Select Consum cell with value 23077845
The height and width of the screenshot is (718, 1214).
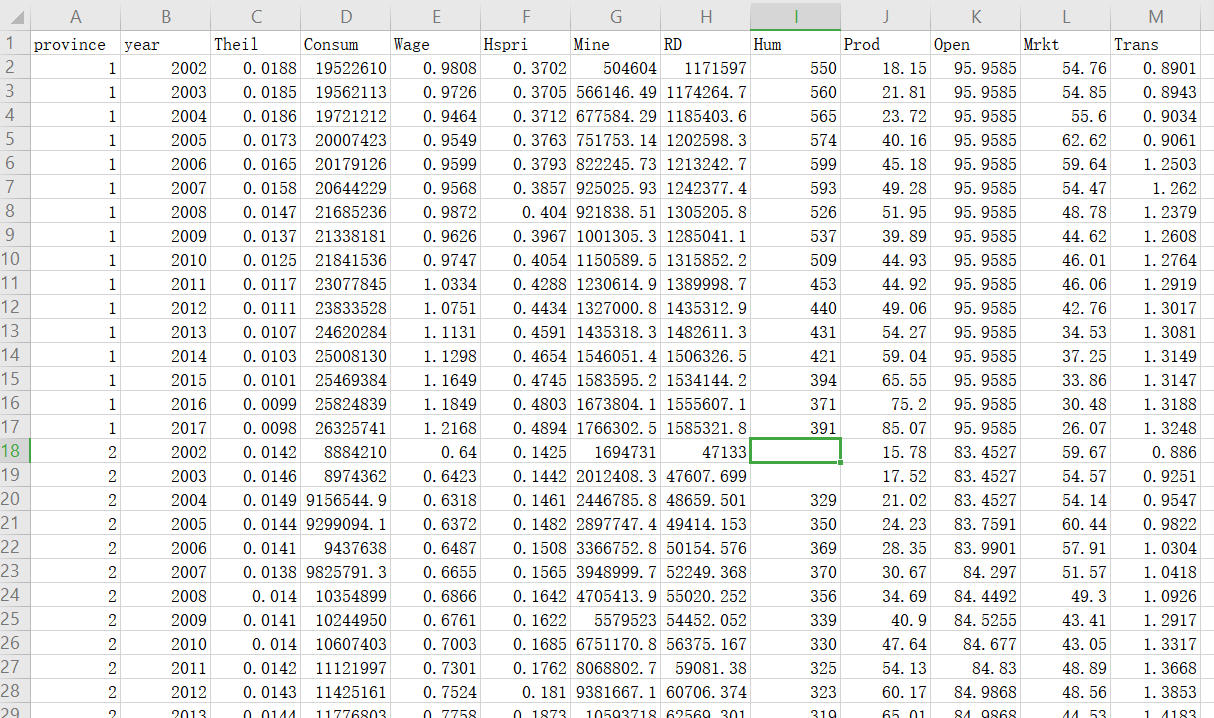coord(346,284)
